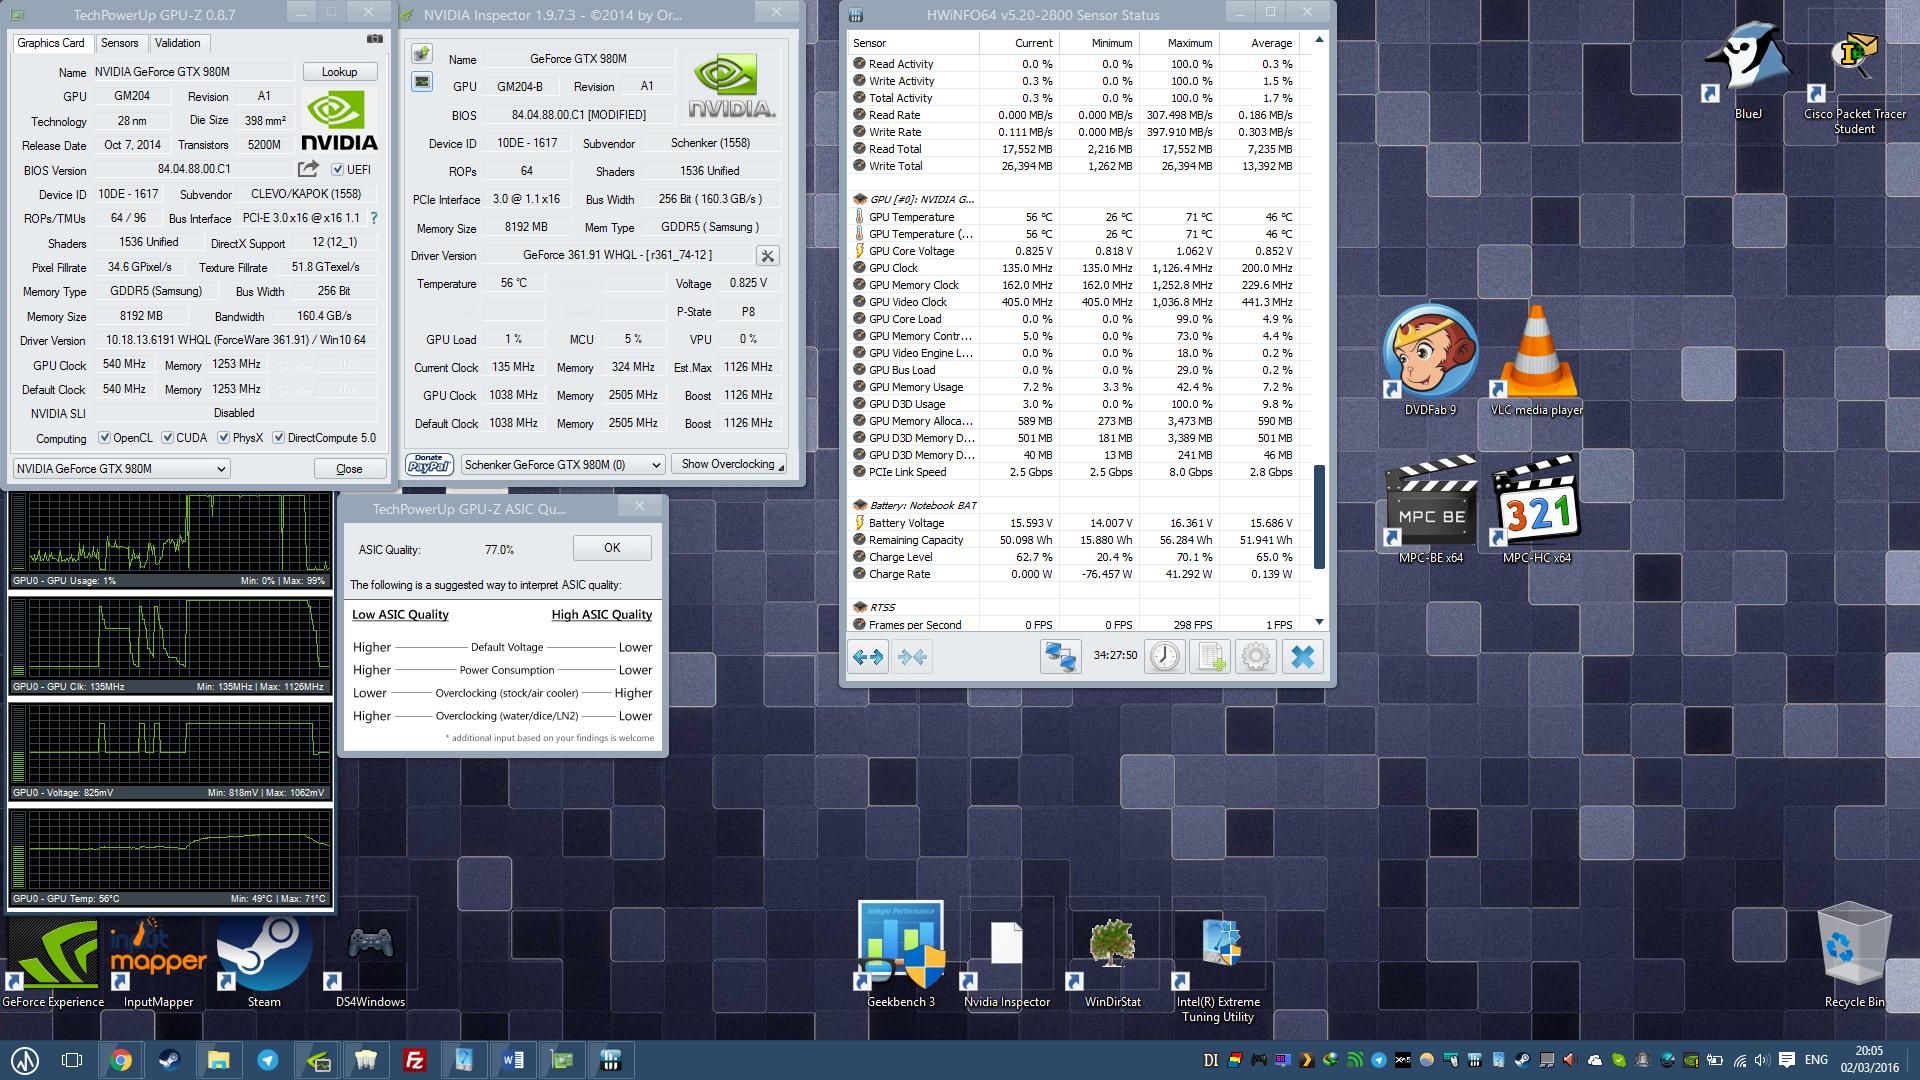This screenshot has height=1080, width=1920.
Task: Open the Geekbench 3 desktop shortcut
Action: pos(901,955)
